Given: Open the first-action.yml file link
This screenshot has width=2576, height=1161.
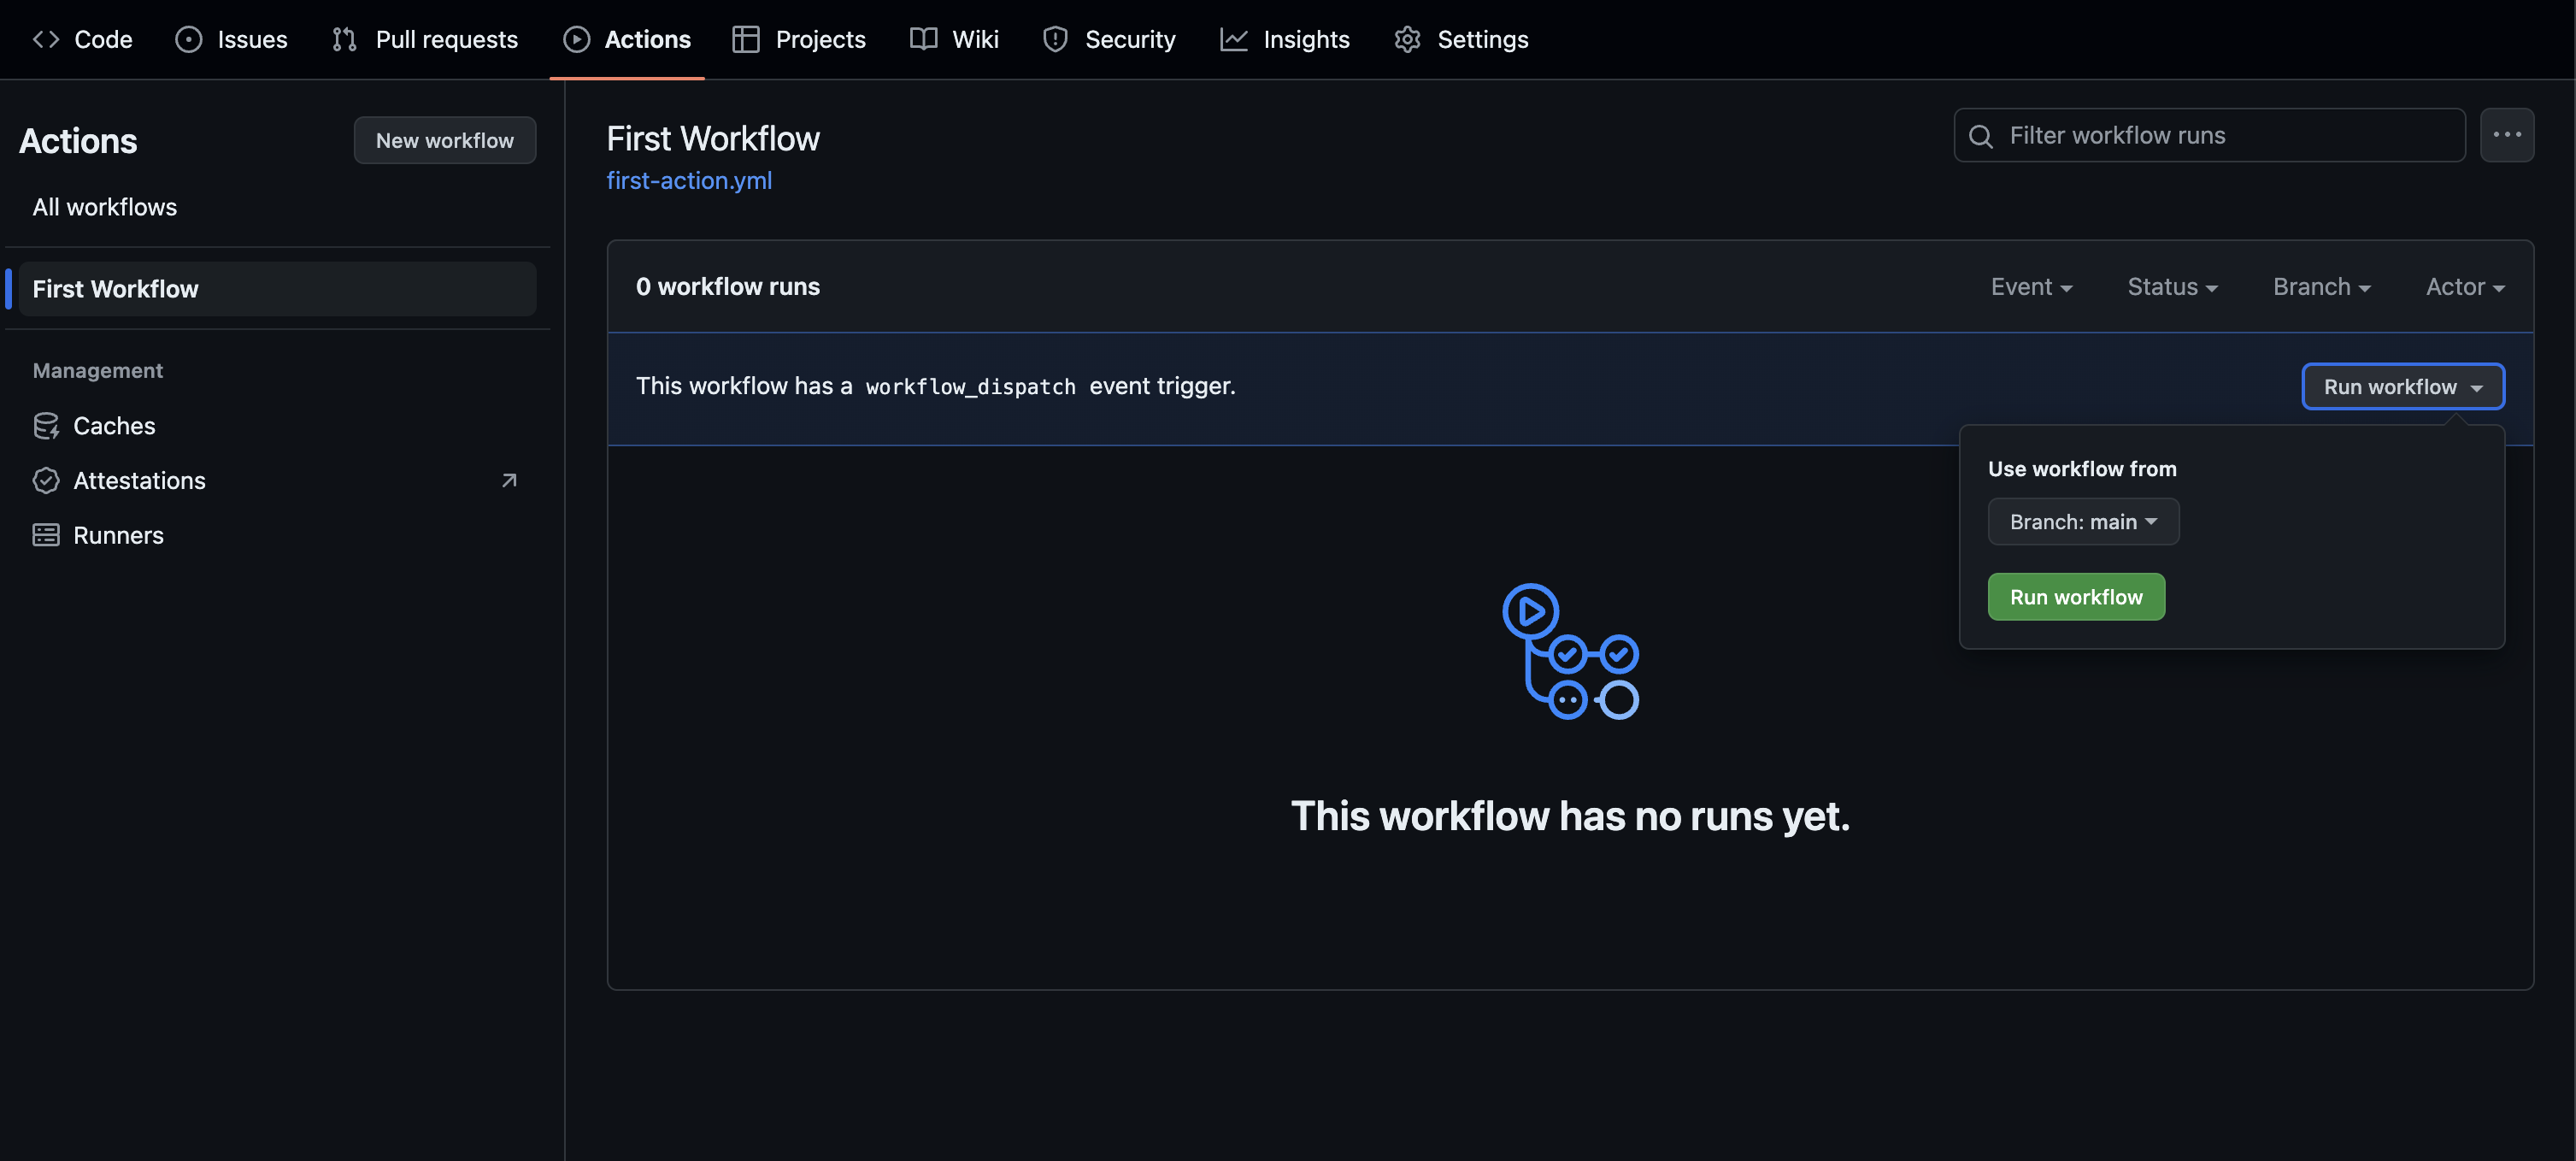Looking at the screenshot, I should tap(689, 181).
